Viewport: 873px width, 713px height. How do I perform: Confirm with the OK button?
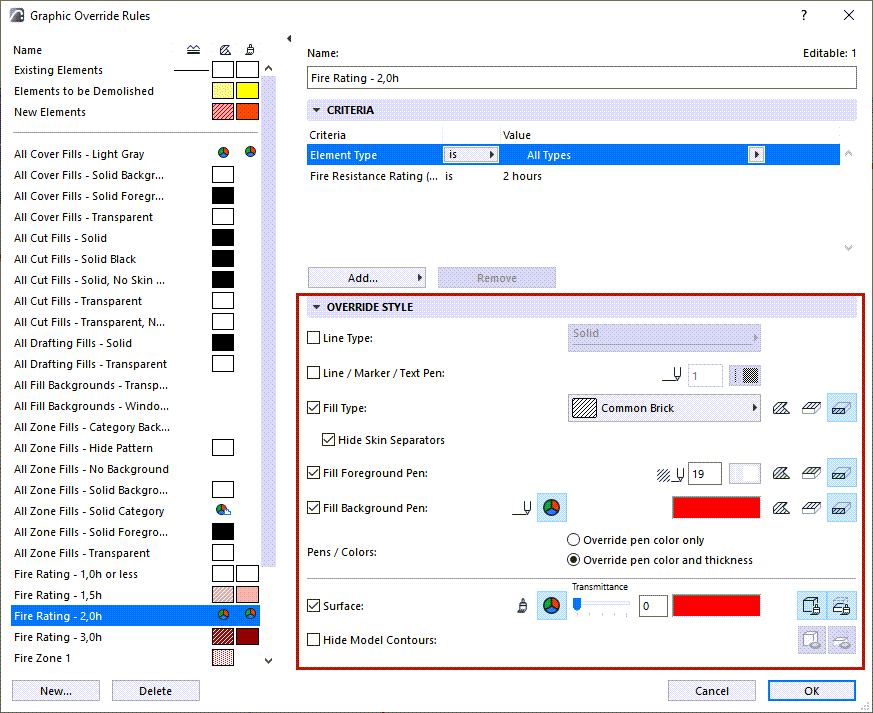(x=812, y=691)
